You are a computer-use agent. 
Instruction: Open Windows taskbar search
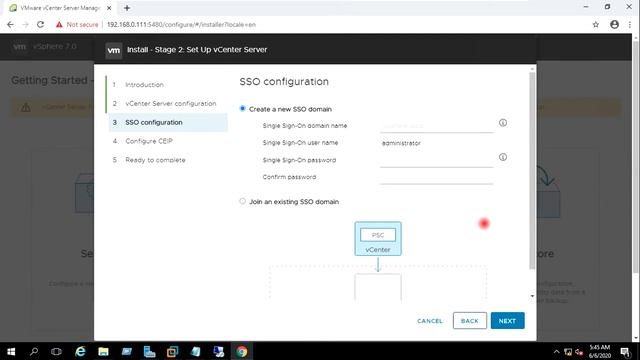(x=34, y=351)
